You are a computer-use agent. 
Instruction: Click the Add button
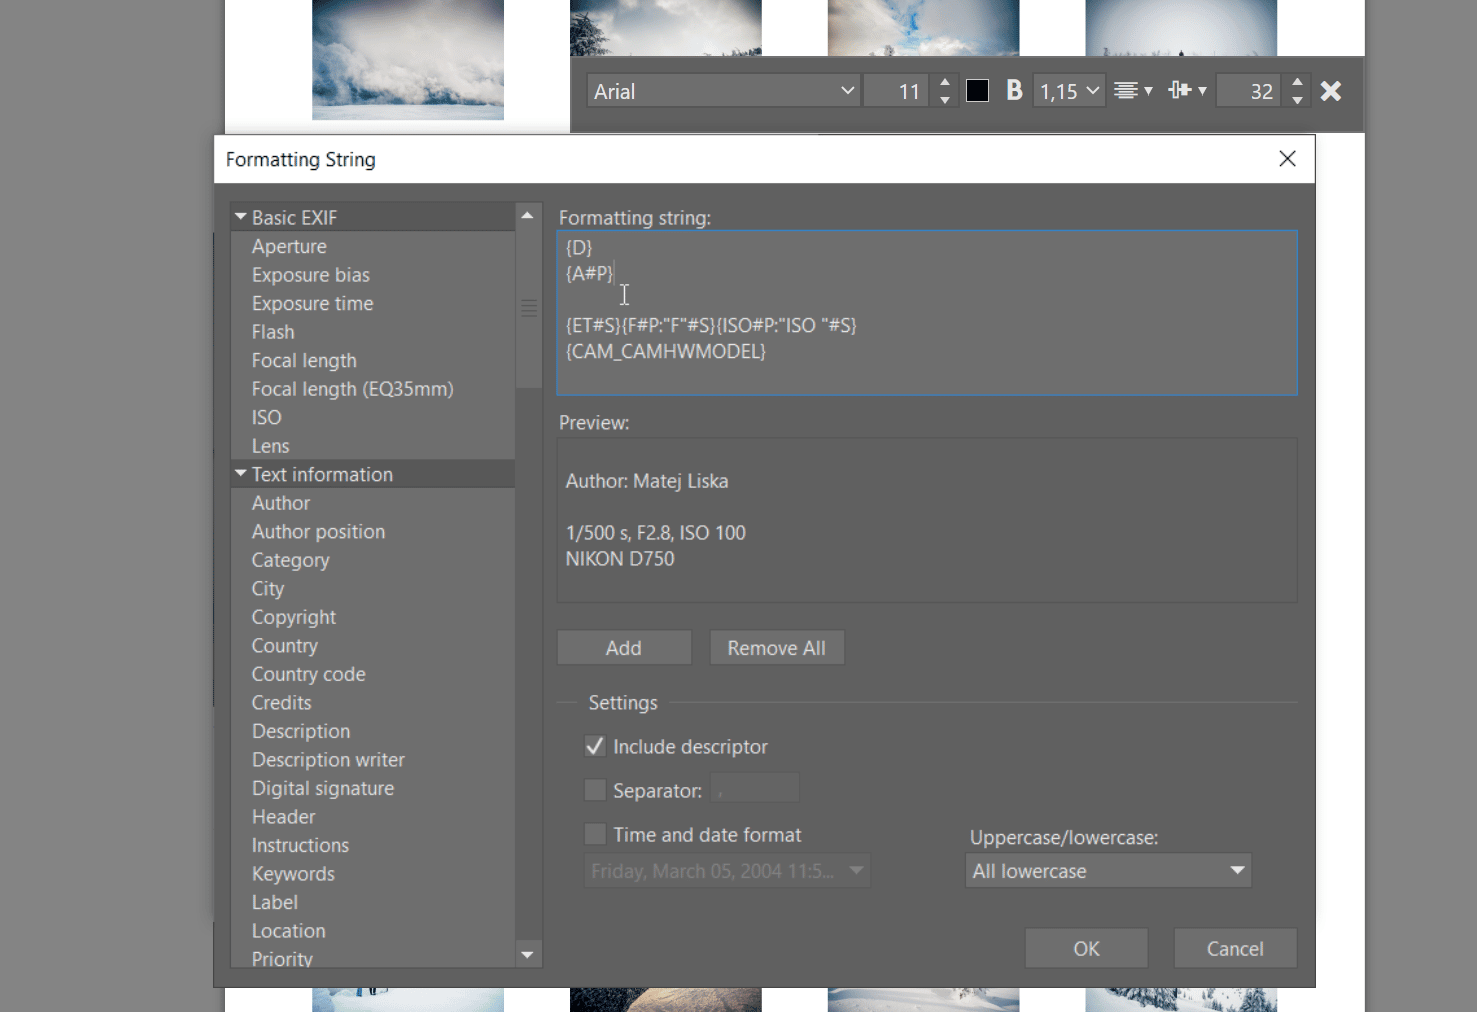624,648
